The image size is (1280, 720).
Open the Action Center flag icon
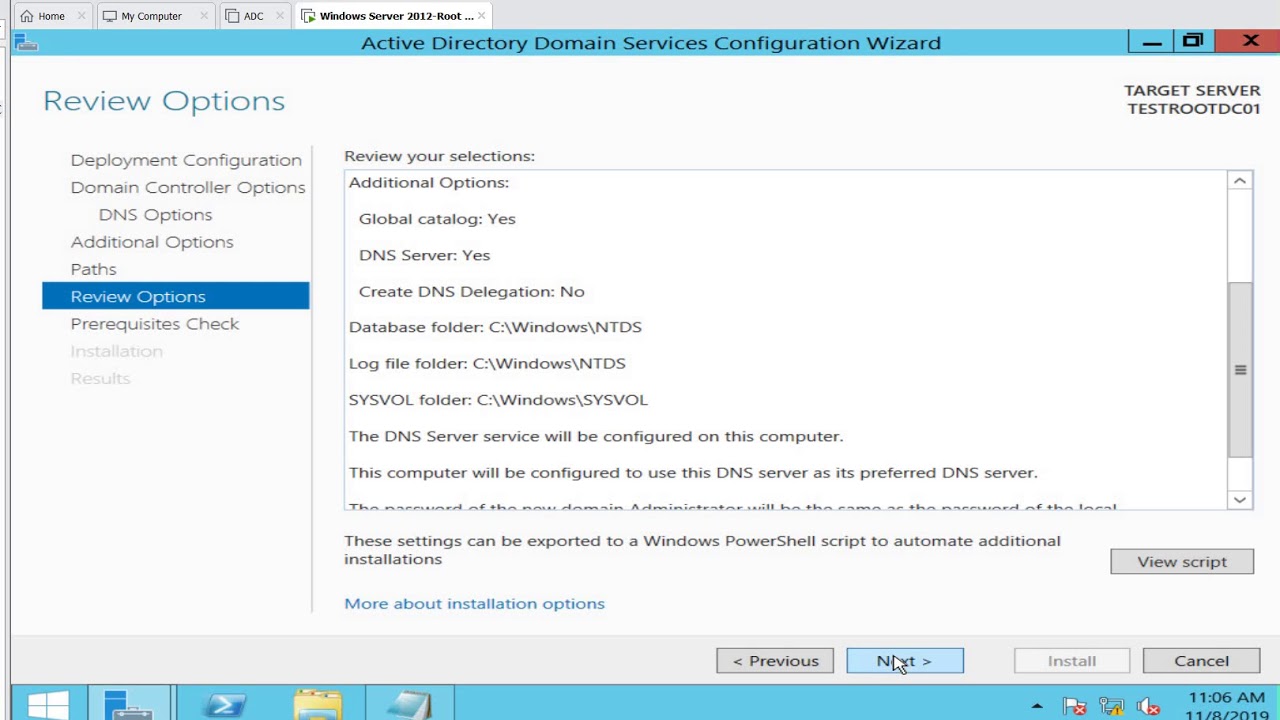[x=1075, y=706]
